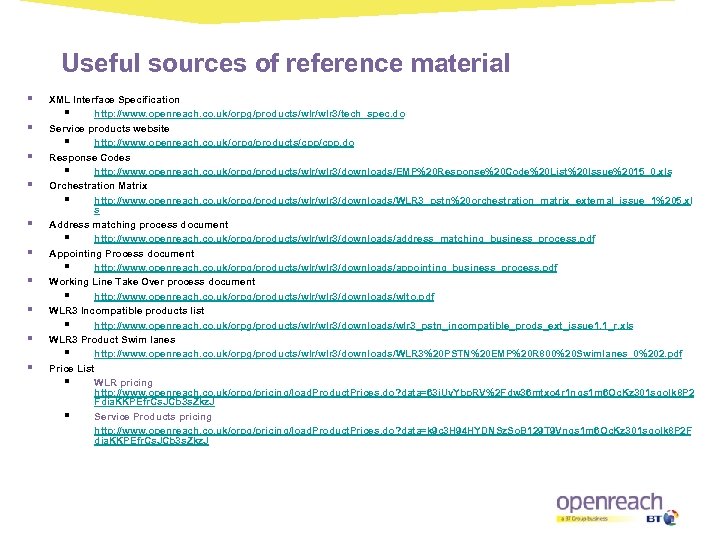Select the 'Orchestration Matrix' heading
Image resolution: width=720 pixels, height=540 pixels.
(98, 186)
